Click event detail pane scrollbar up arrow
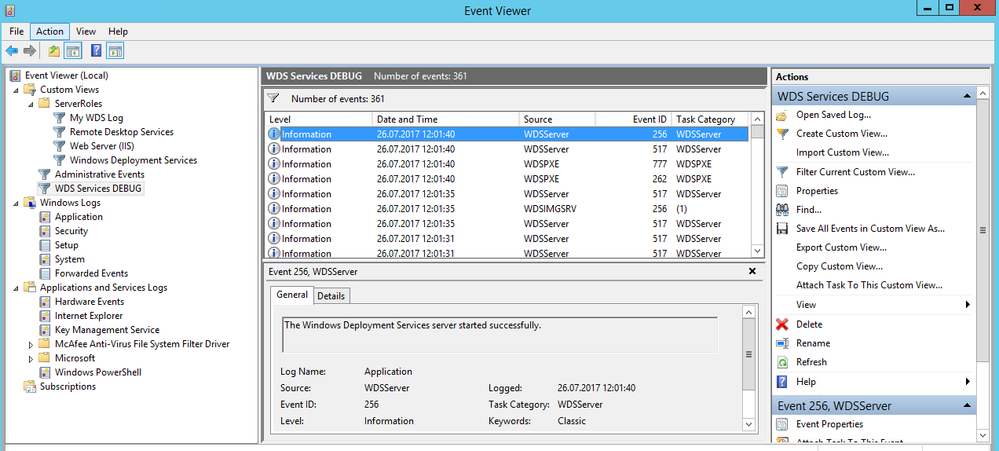 tap(749, 312)
